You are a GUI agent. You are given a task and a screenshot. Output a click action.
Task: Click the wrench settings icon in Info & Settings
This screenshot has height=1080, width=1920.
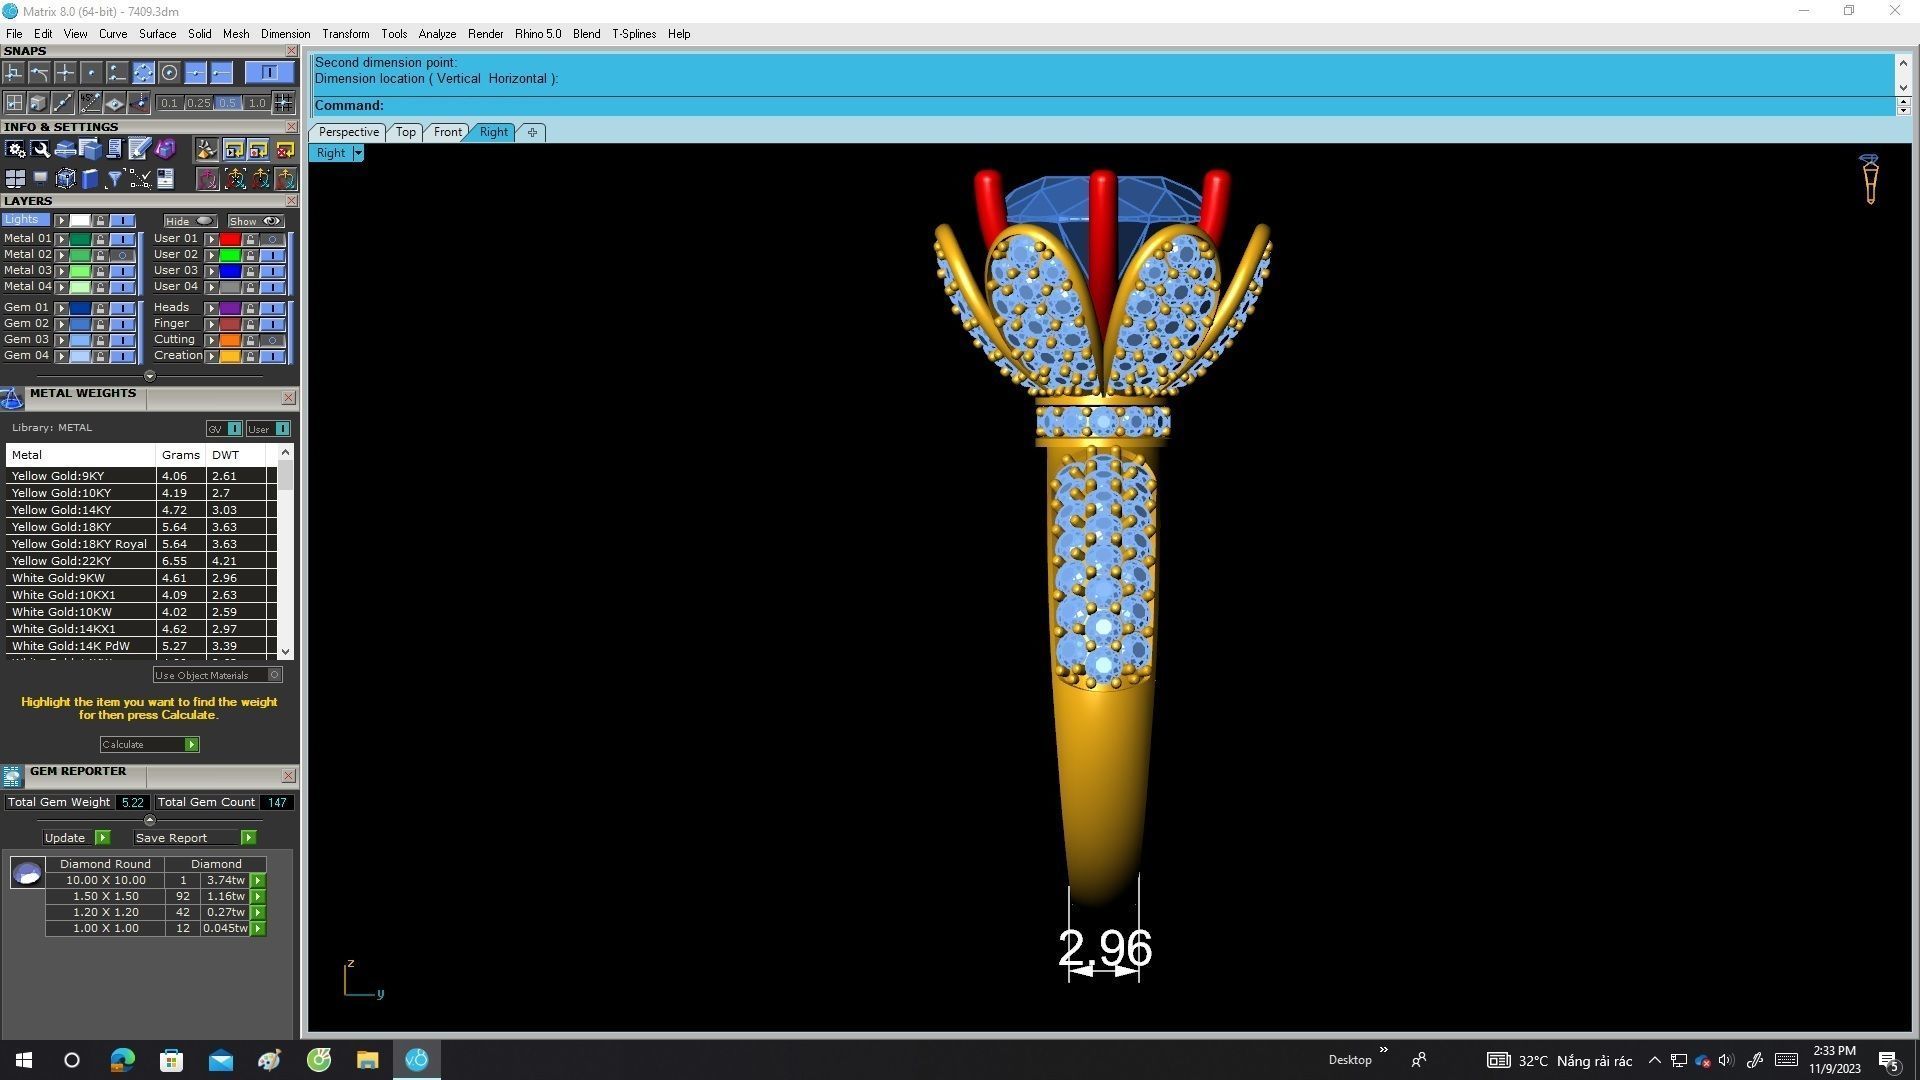click(x=40, y=149)
